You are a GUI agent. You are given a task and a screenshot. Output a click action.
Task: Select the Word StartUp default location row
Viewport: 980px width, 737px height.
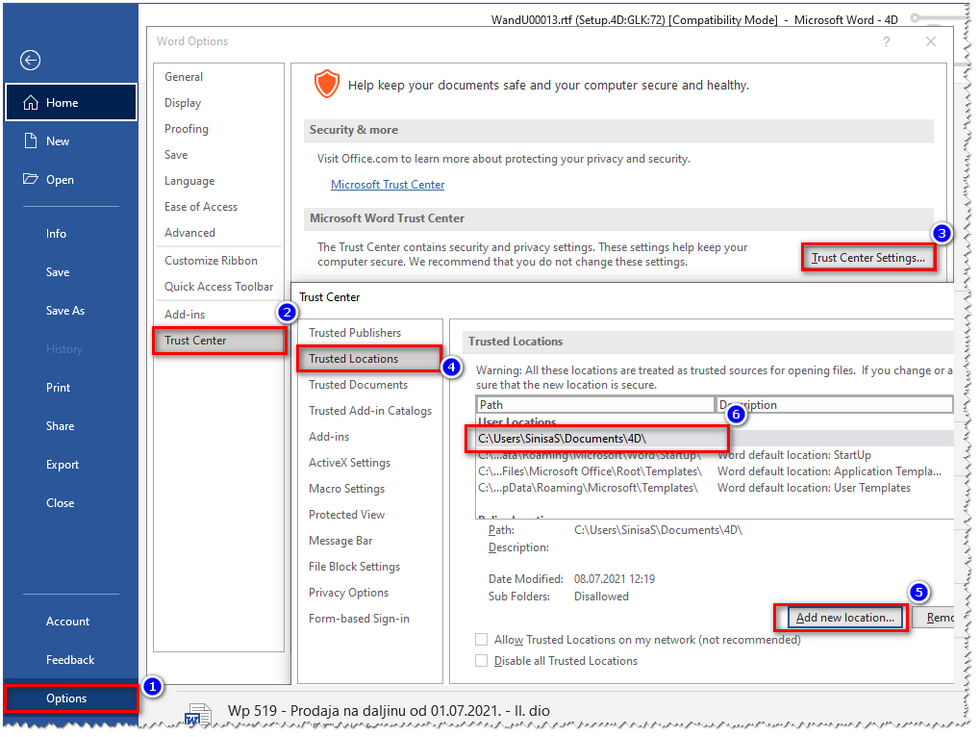714,455
